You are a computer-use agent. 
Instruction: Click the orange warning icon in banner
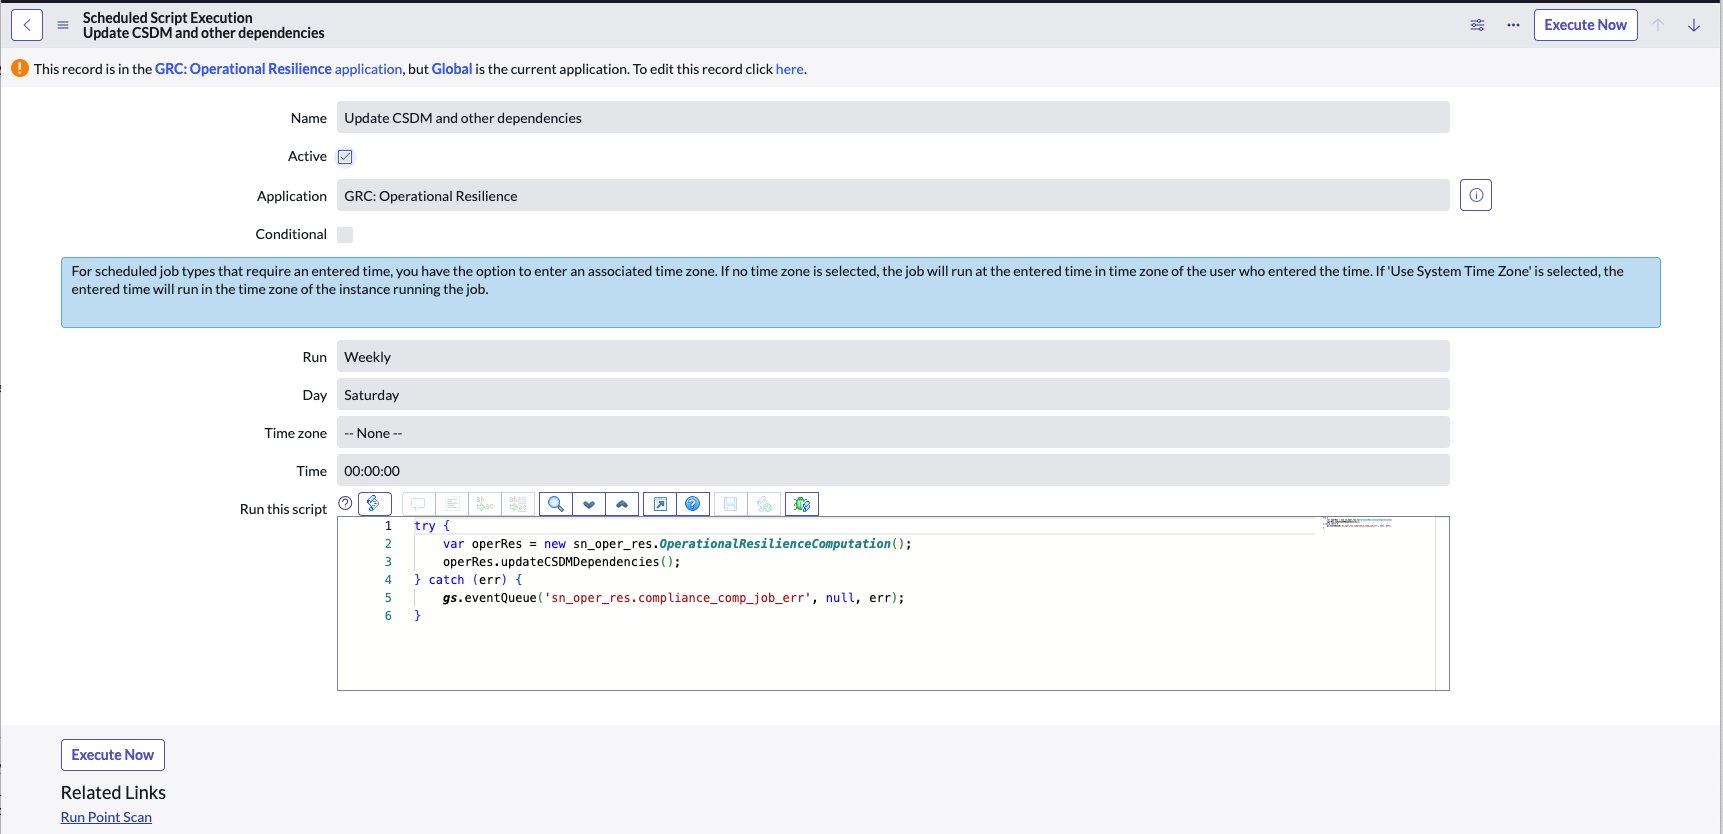[x=20, y=68]
